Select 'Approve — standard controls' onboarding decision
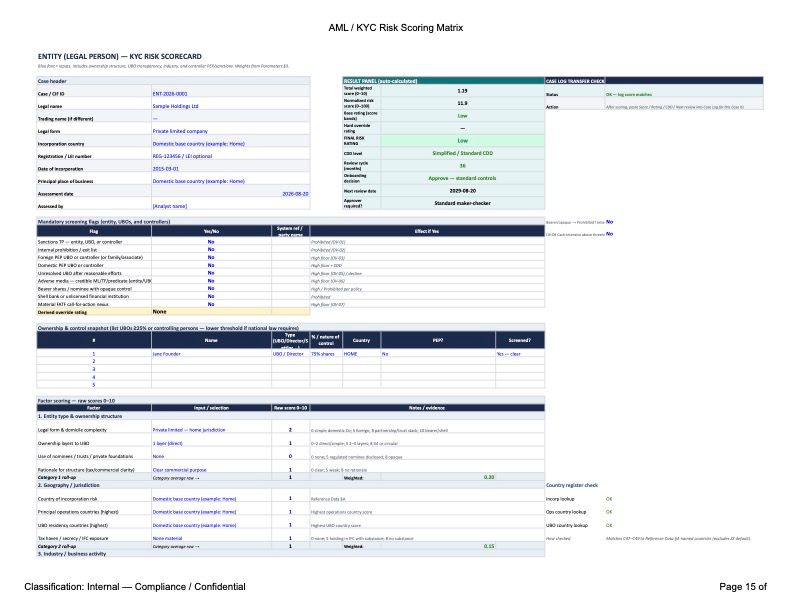792x612 pixels. 462,178
